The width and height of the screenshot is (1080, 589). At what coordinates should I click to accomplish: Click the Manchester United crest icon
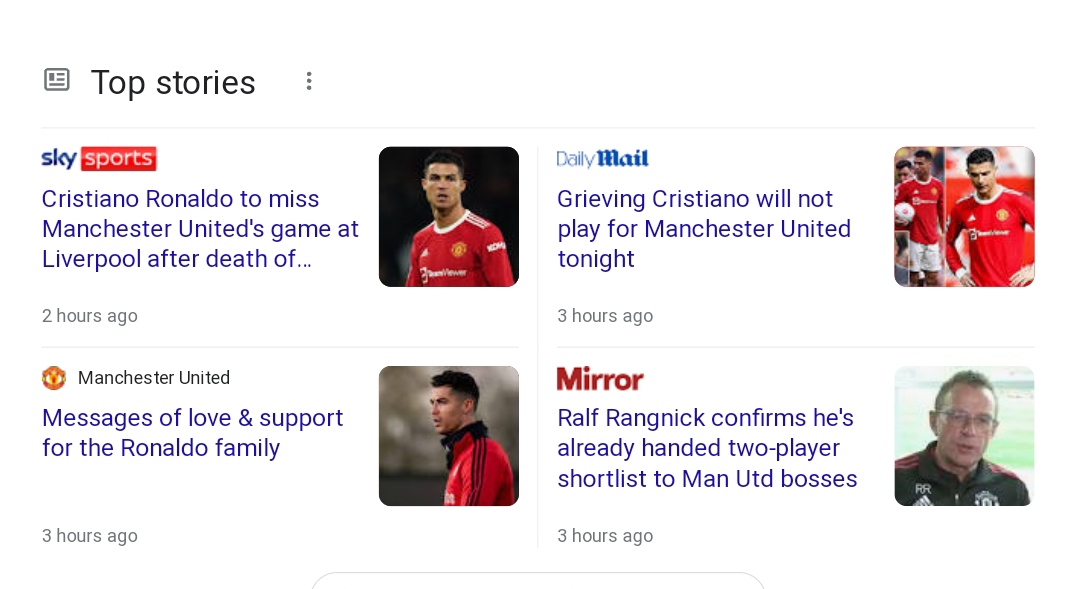pos(54,378)
